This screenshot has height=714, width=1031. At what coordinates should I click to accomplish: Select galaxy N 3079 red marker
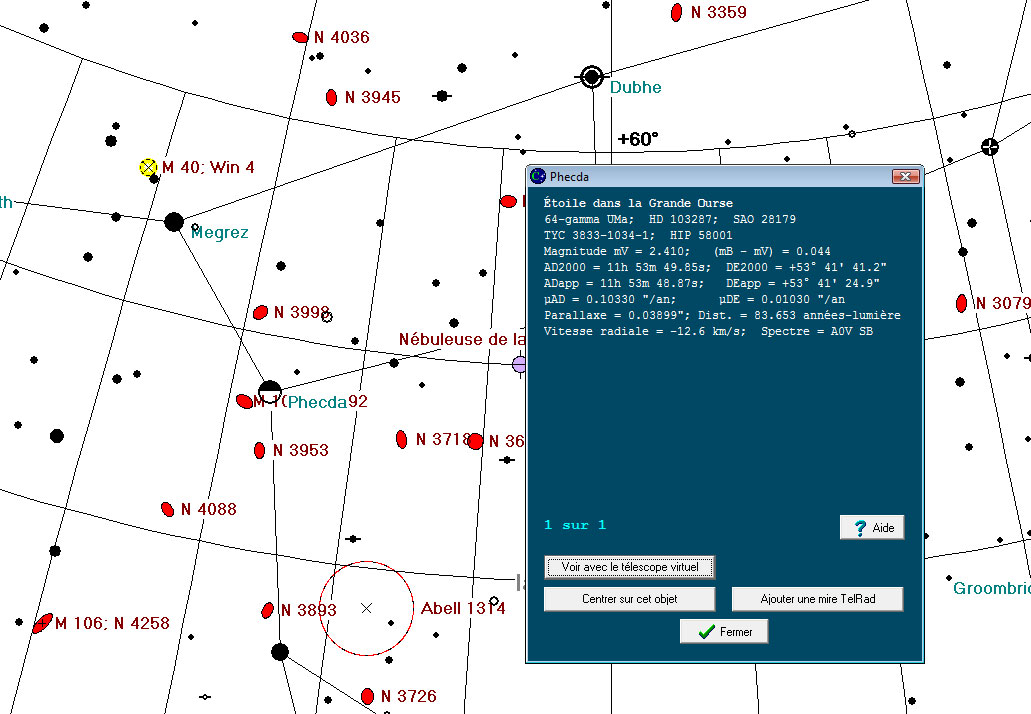pos(961,303)
